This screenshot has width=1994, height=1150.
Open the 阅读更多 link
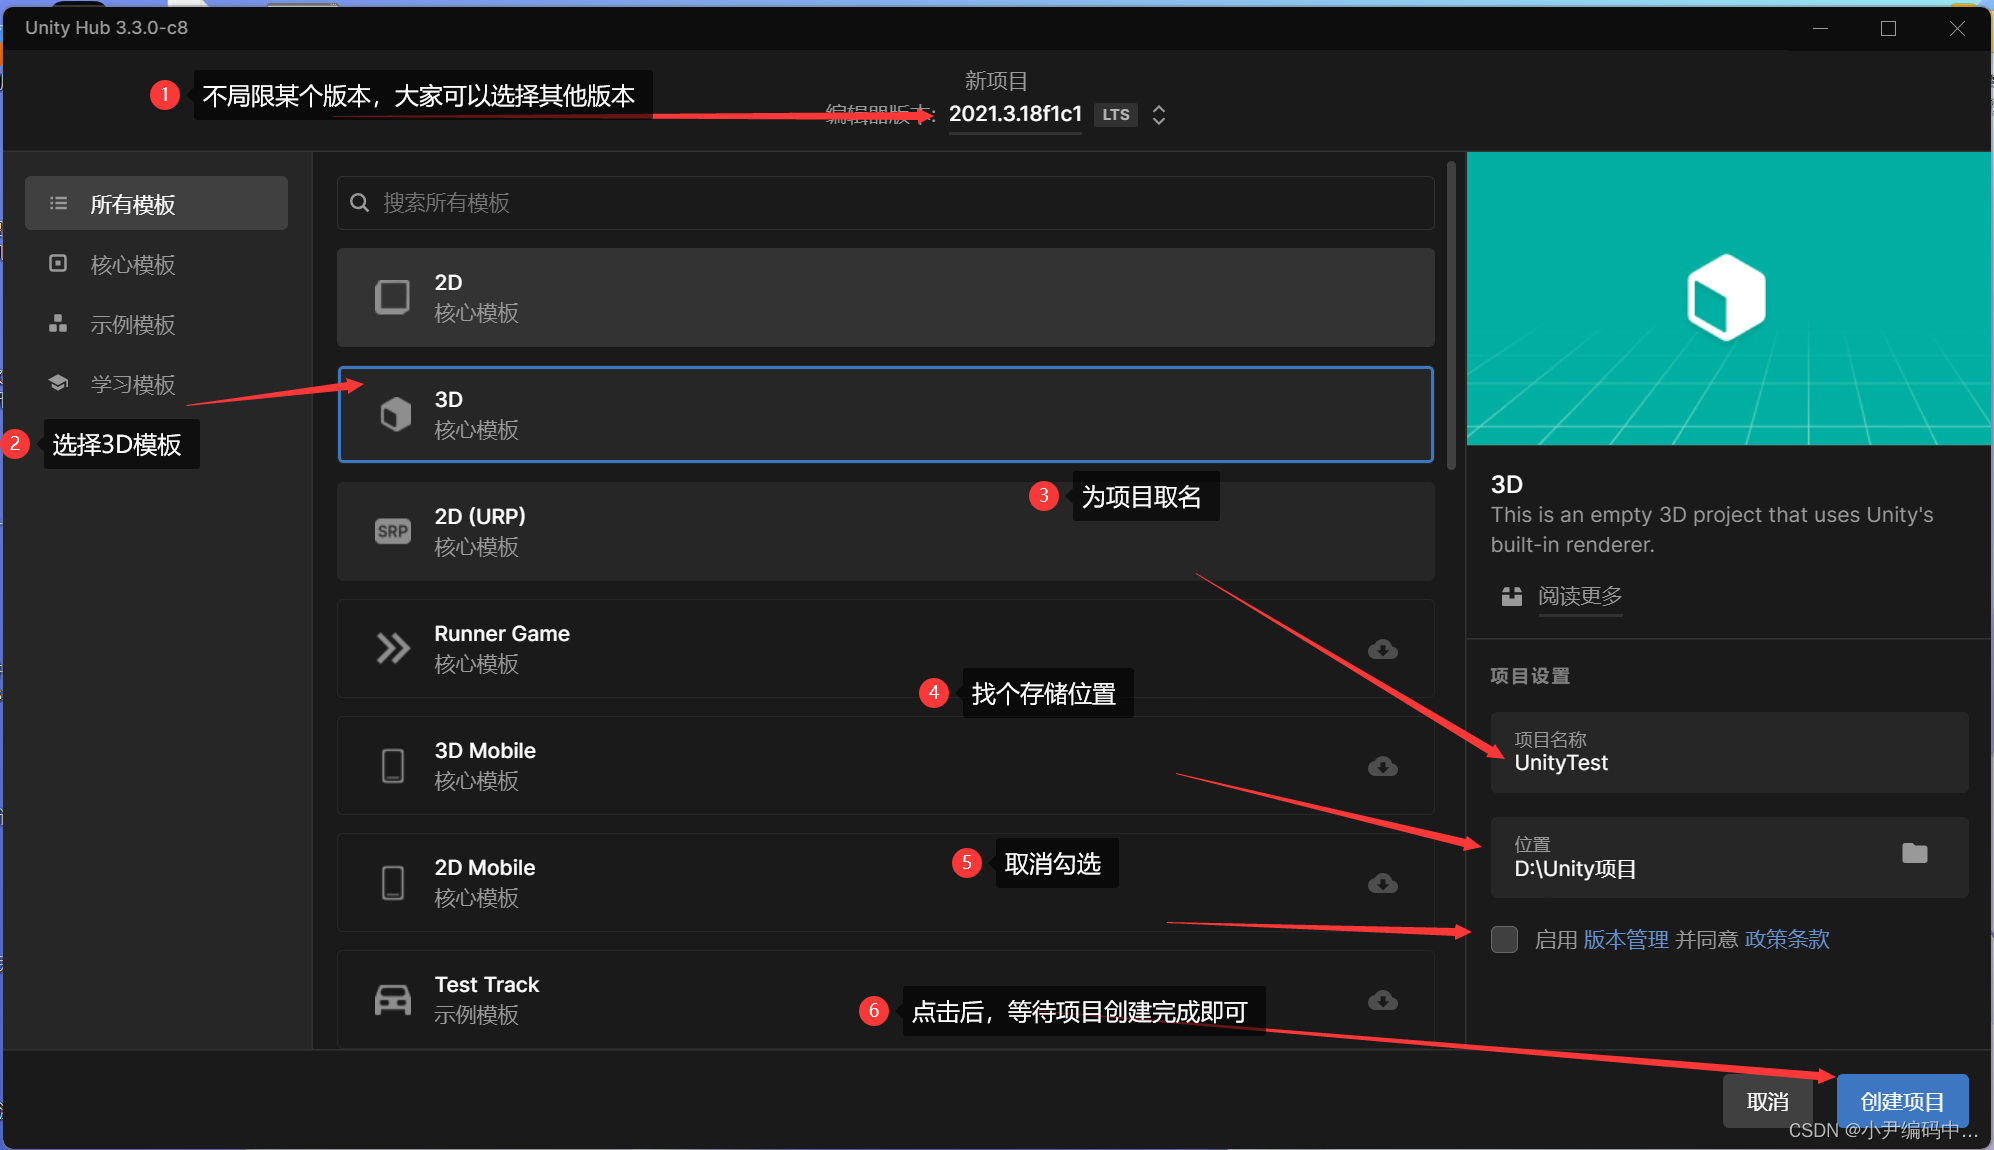tap(1580, 596)
